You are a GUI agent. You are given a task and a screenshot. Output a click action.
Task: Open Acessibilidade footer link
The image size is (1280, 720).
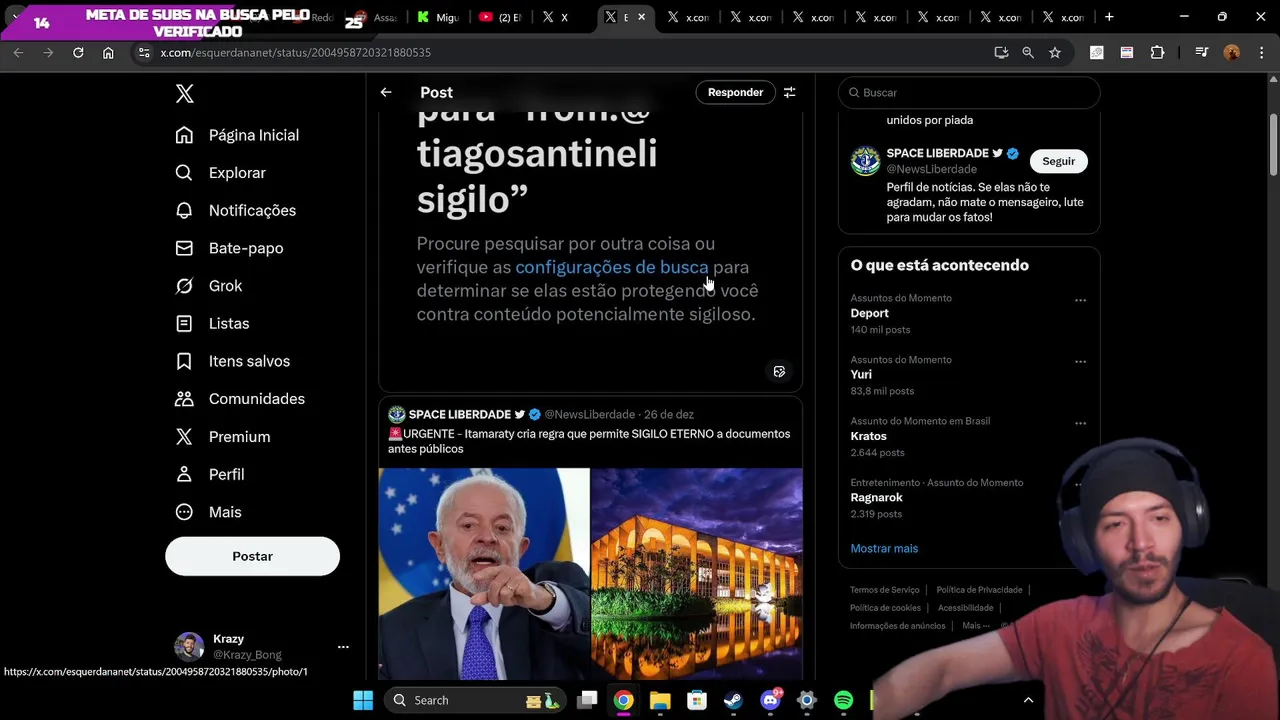[x=966, y=608]
